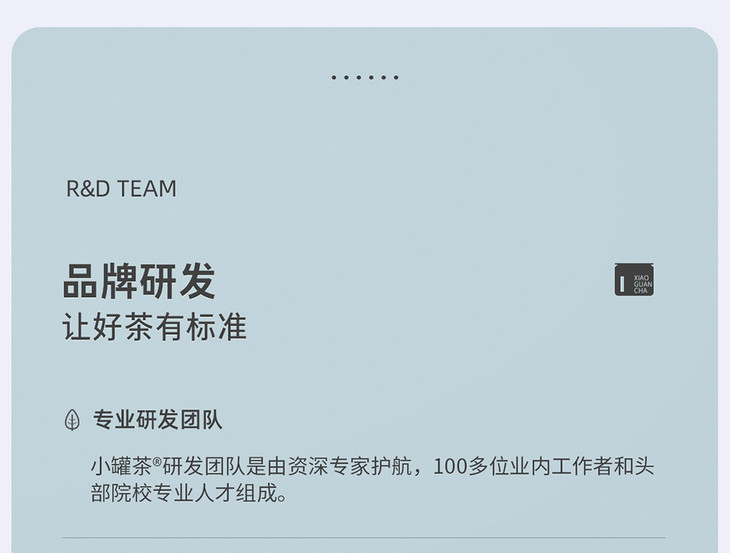The height and width of the screenshot is (553, 730).
Task: Click the XIAO GUAN CHA text in logo
Action: [642, 284]
